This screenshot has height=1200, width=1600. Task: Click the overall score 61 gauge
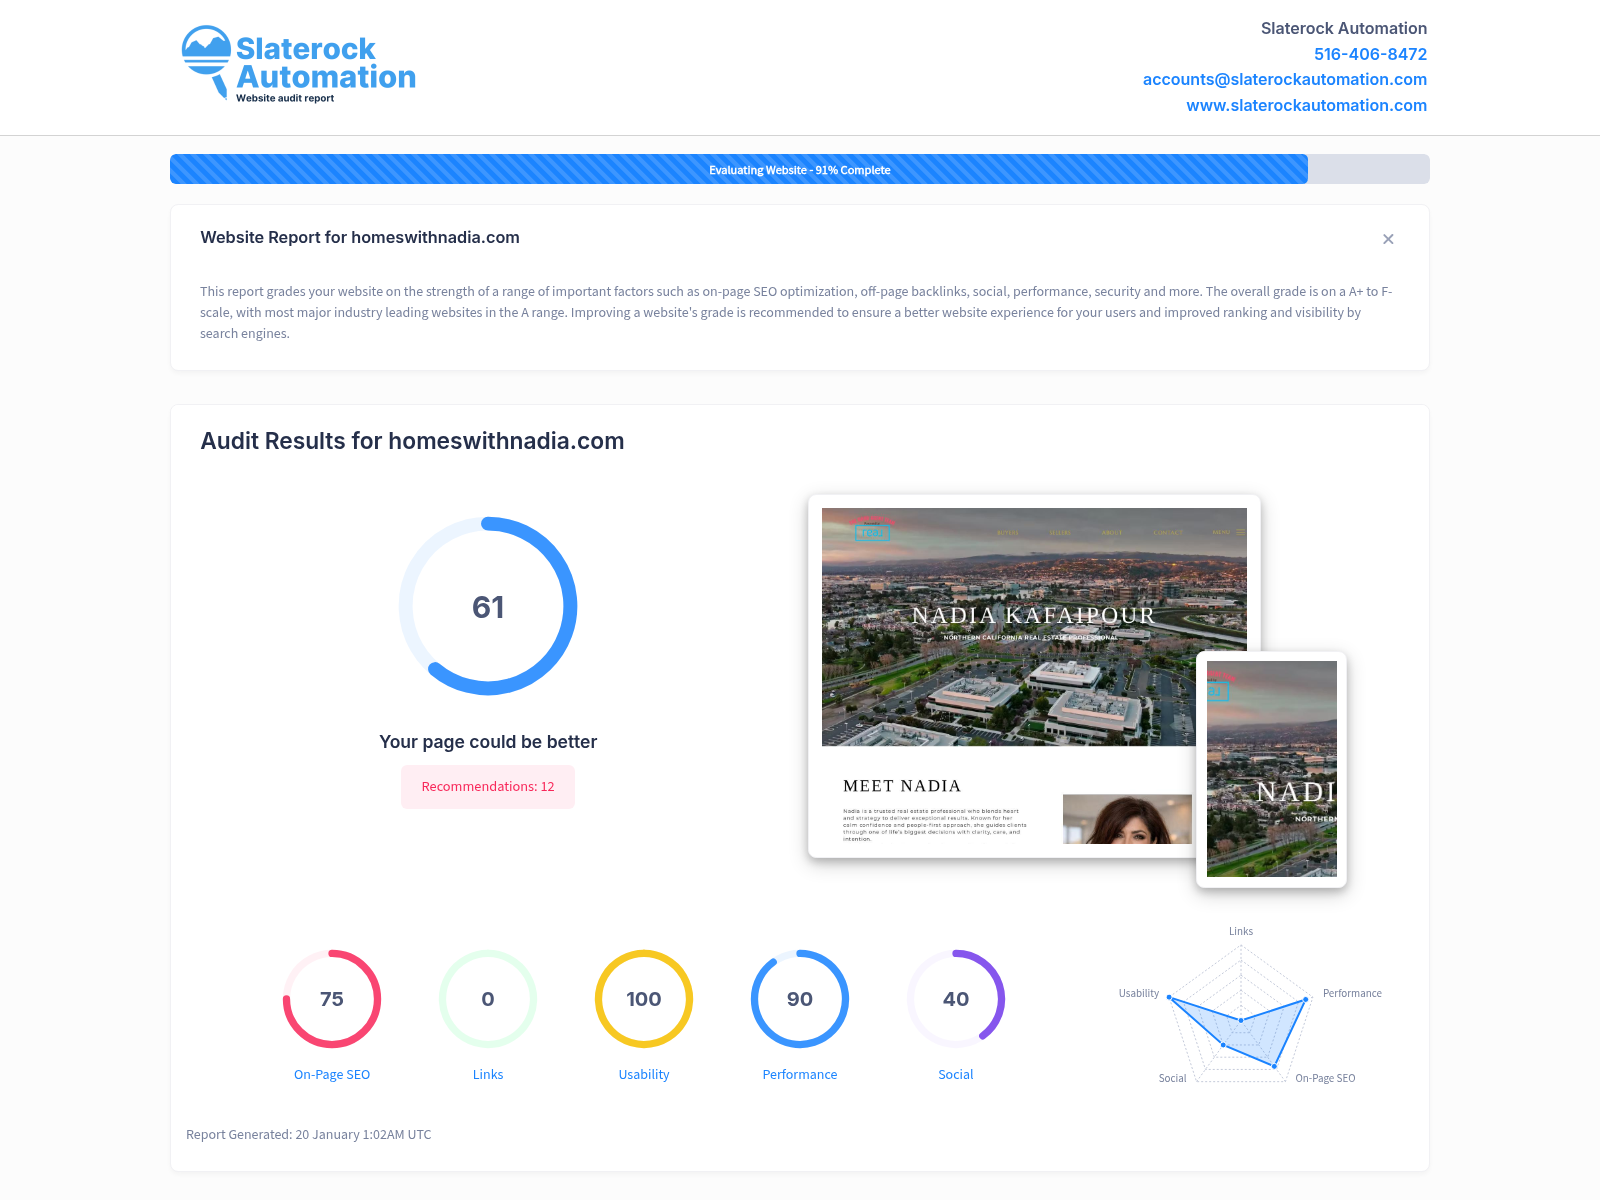[x=488, y=606]
